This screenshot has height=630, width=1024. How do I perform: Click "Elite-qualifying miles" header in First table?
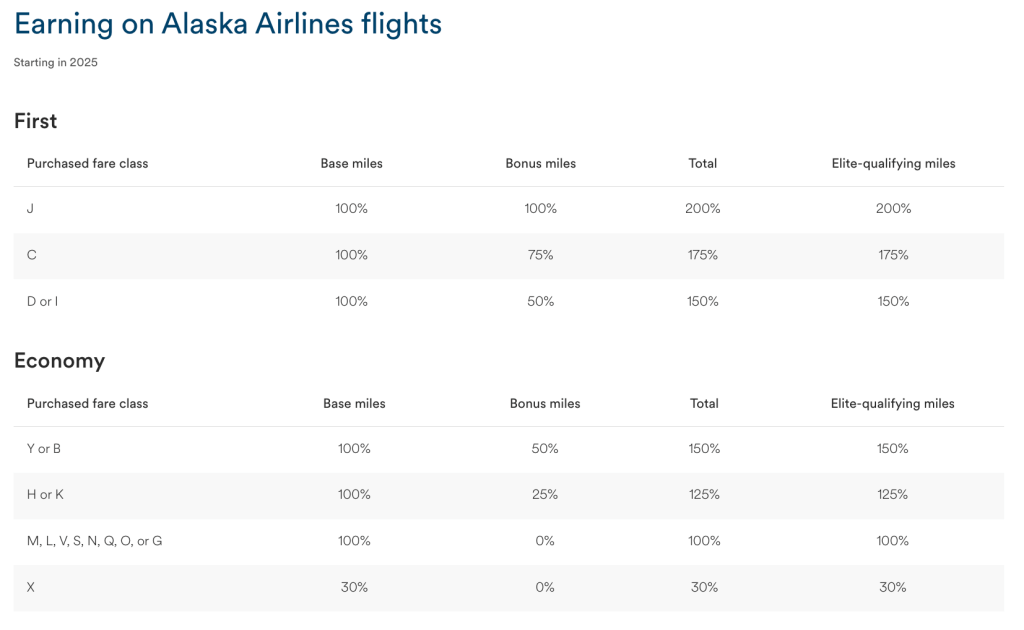[893, 163]
